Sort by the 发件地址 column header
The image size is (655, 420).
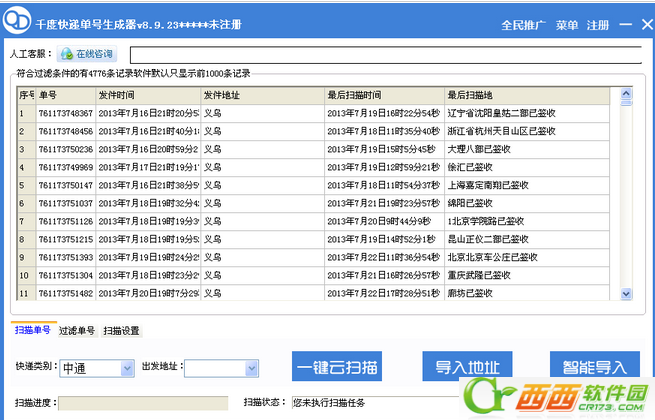tap(263, 95)
